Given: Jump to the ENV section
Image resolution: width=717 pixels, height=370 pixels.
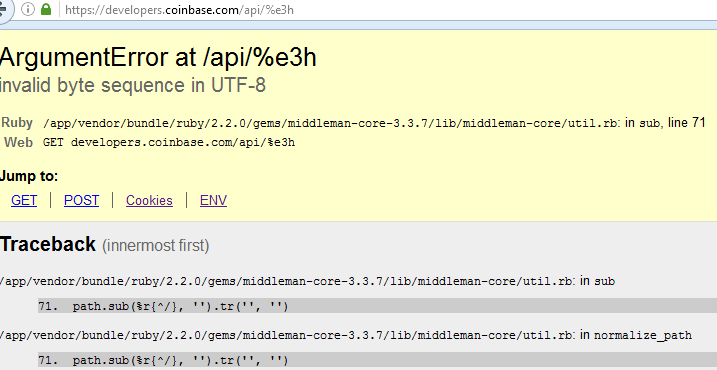Looking at the screenshot, I should (214, 200).
